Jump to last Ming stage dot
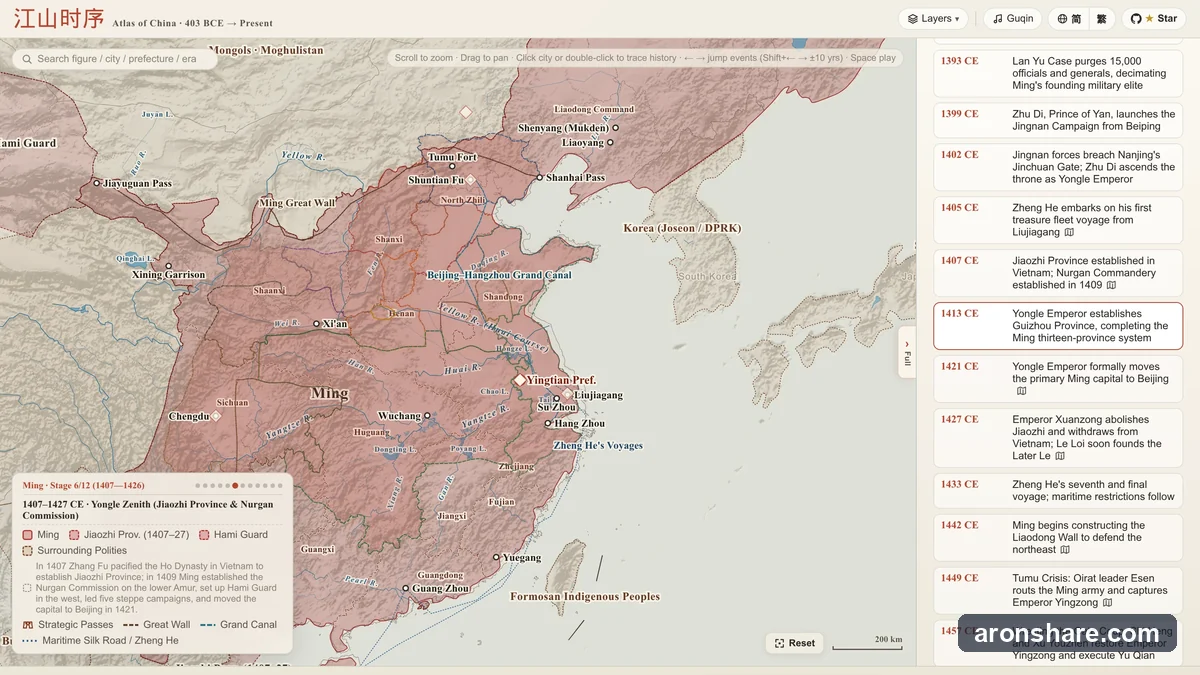Viewport: 1200px width, 675px height. [280, 486]
